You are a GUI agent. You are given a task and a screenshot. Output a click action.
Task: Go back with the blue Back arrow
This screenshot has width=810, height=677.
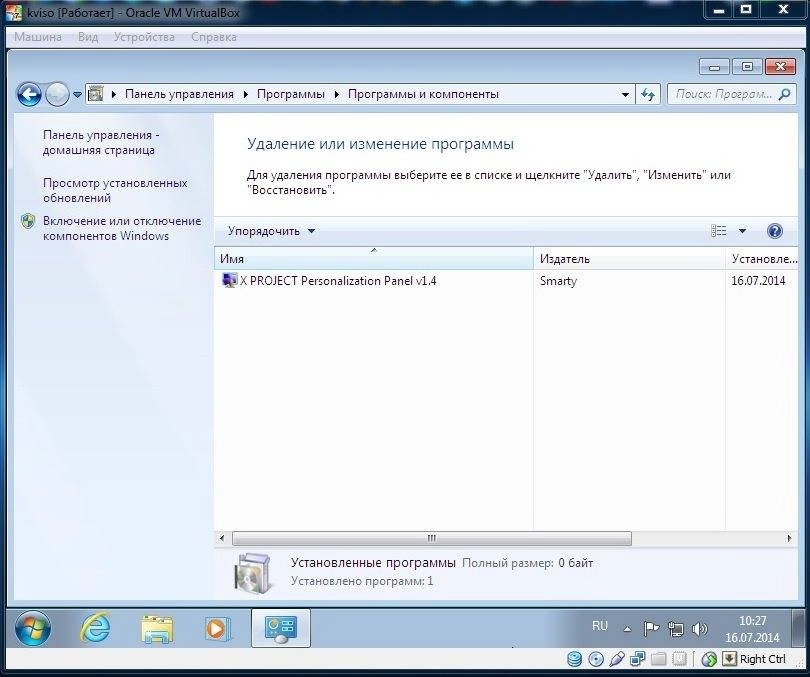(x=29, y=95)
